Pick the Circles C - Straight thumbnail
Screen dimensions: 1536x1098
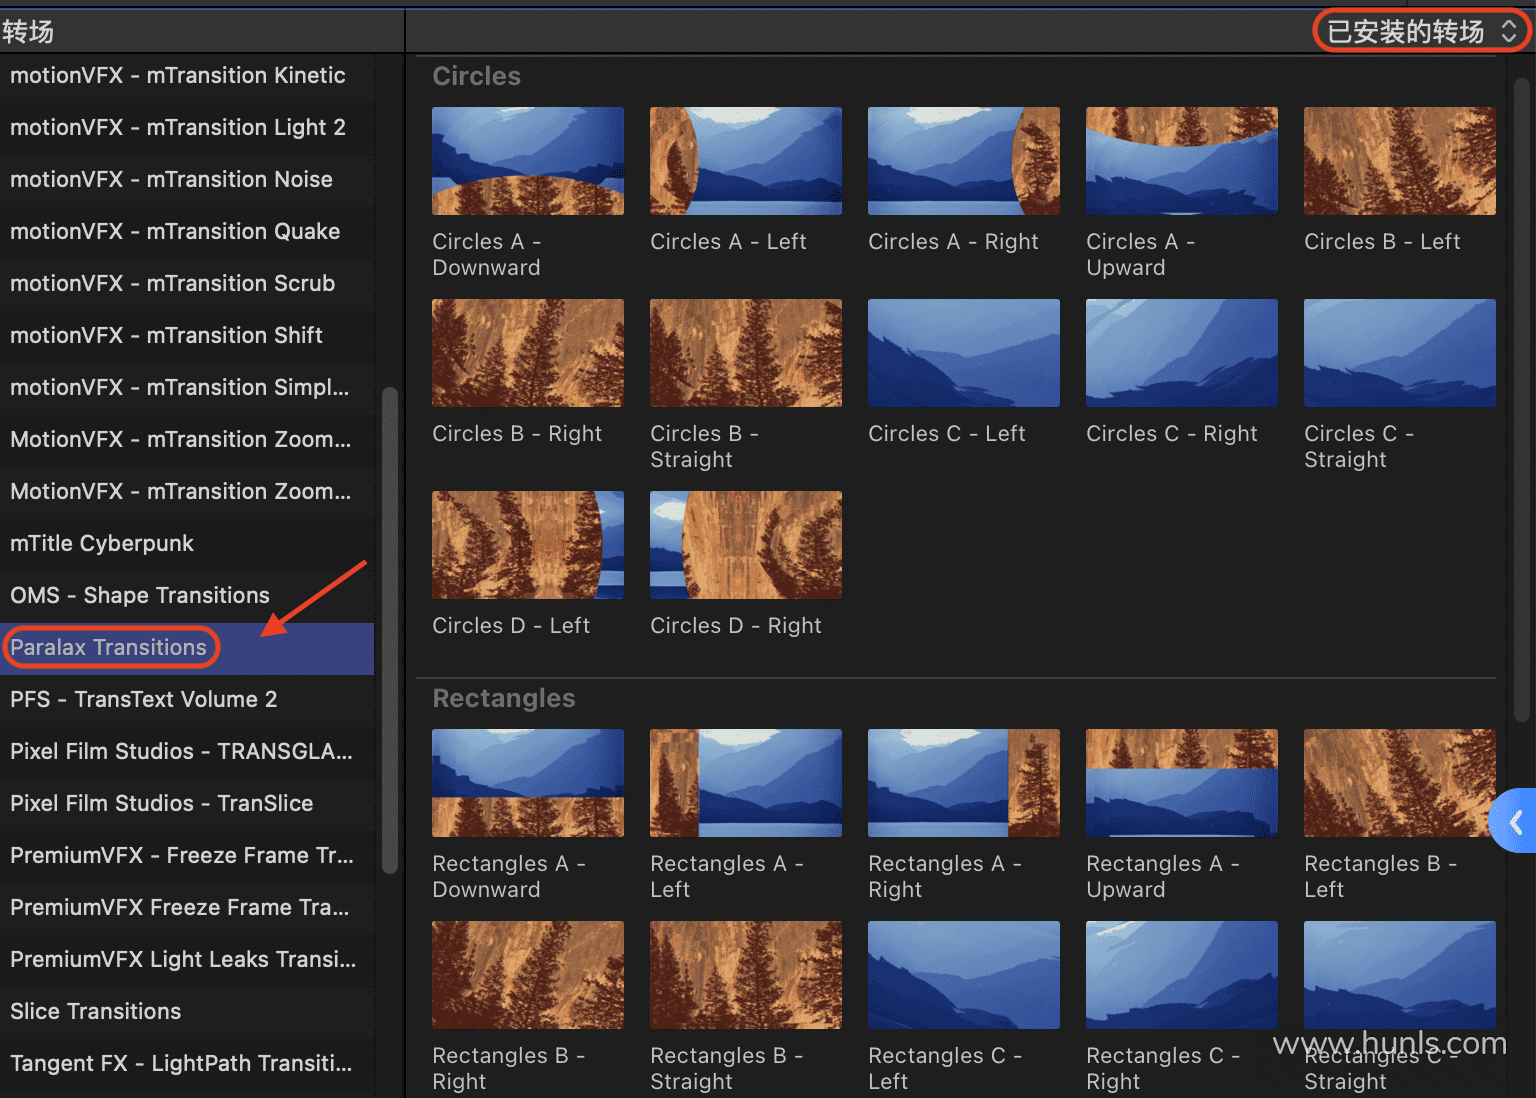1399,353
